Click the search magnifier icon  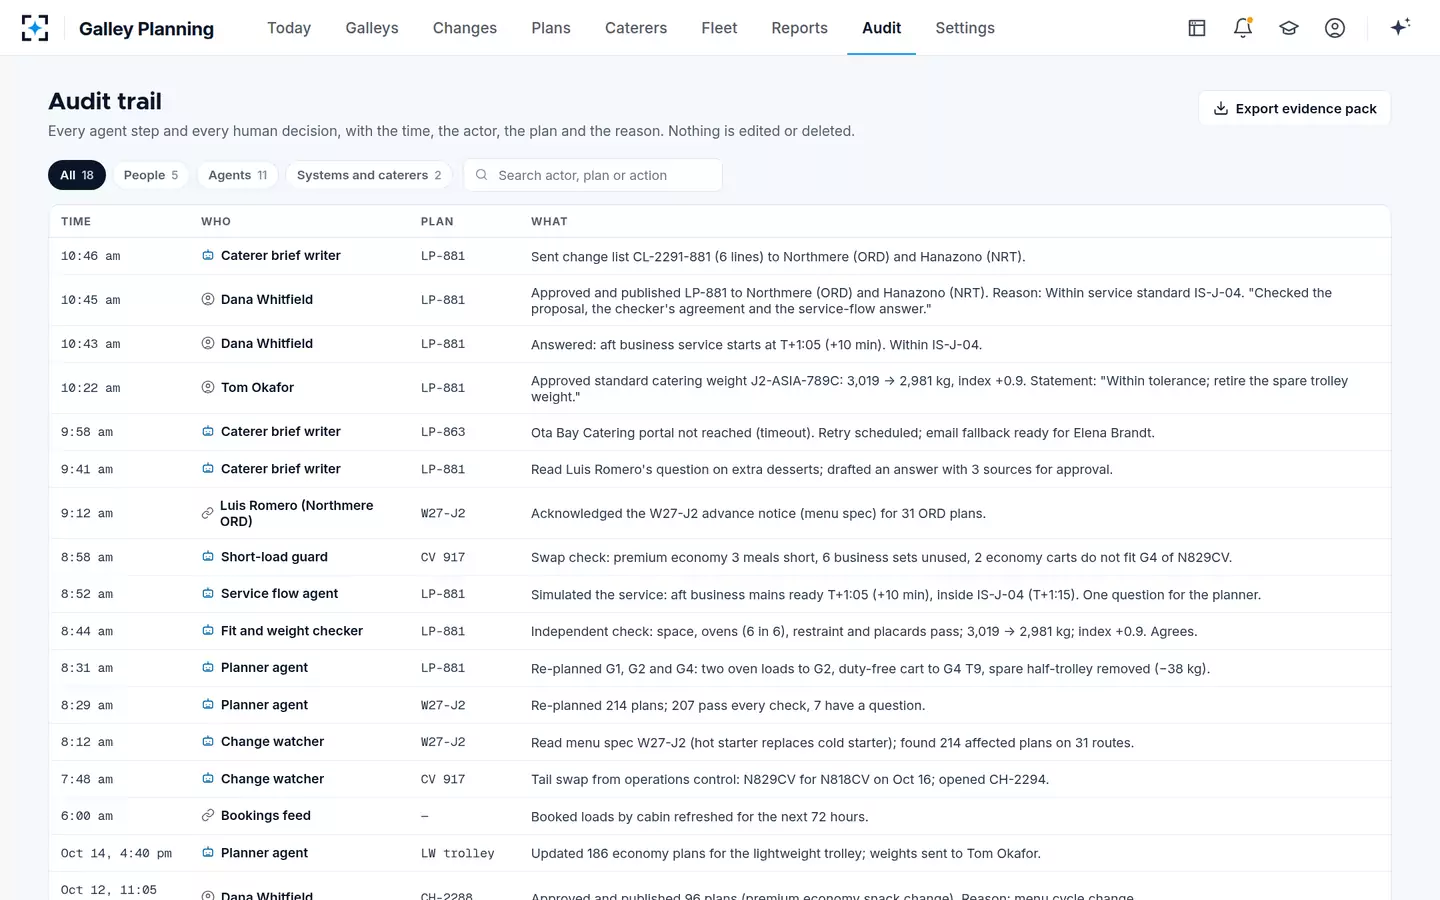click(482, 175)
